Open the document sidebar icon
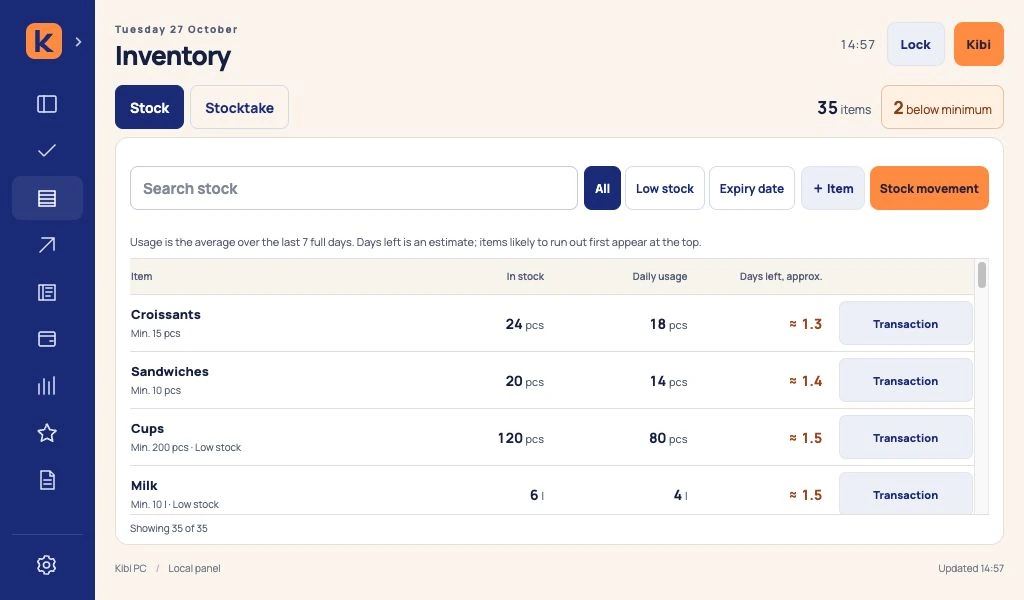1024x600 pixels. pos(47,480)
